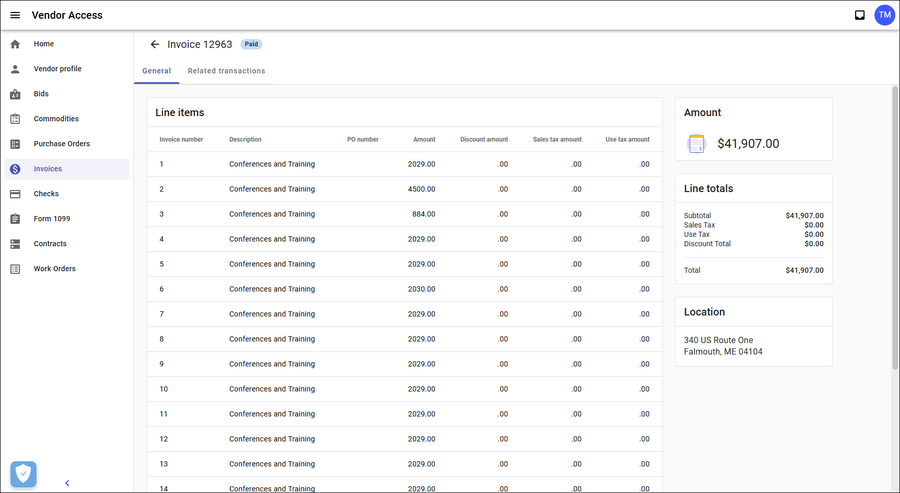Open Commodities in the sidebar
The image size is (900, 493).
pos(56,119)
